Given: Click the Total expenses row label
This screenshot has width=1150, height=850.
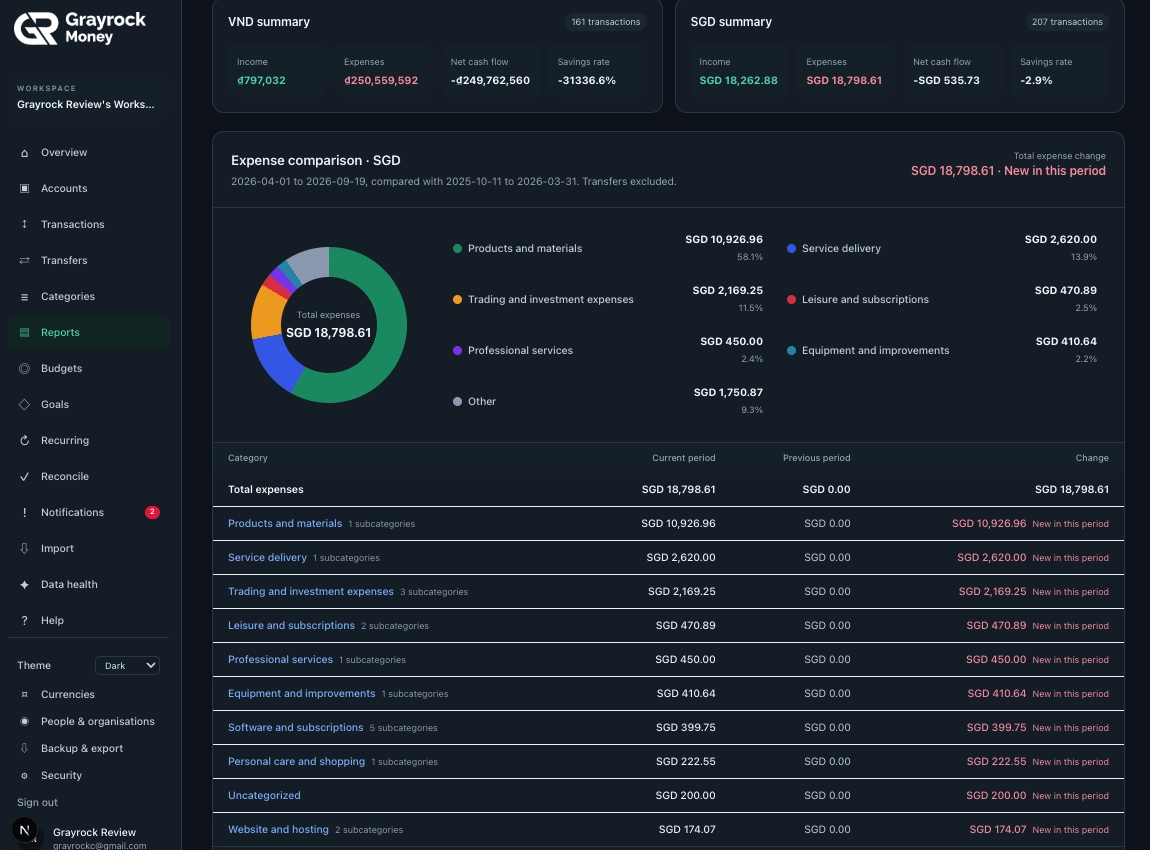Looking at the screenshot, I should 265,489.
